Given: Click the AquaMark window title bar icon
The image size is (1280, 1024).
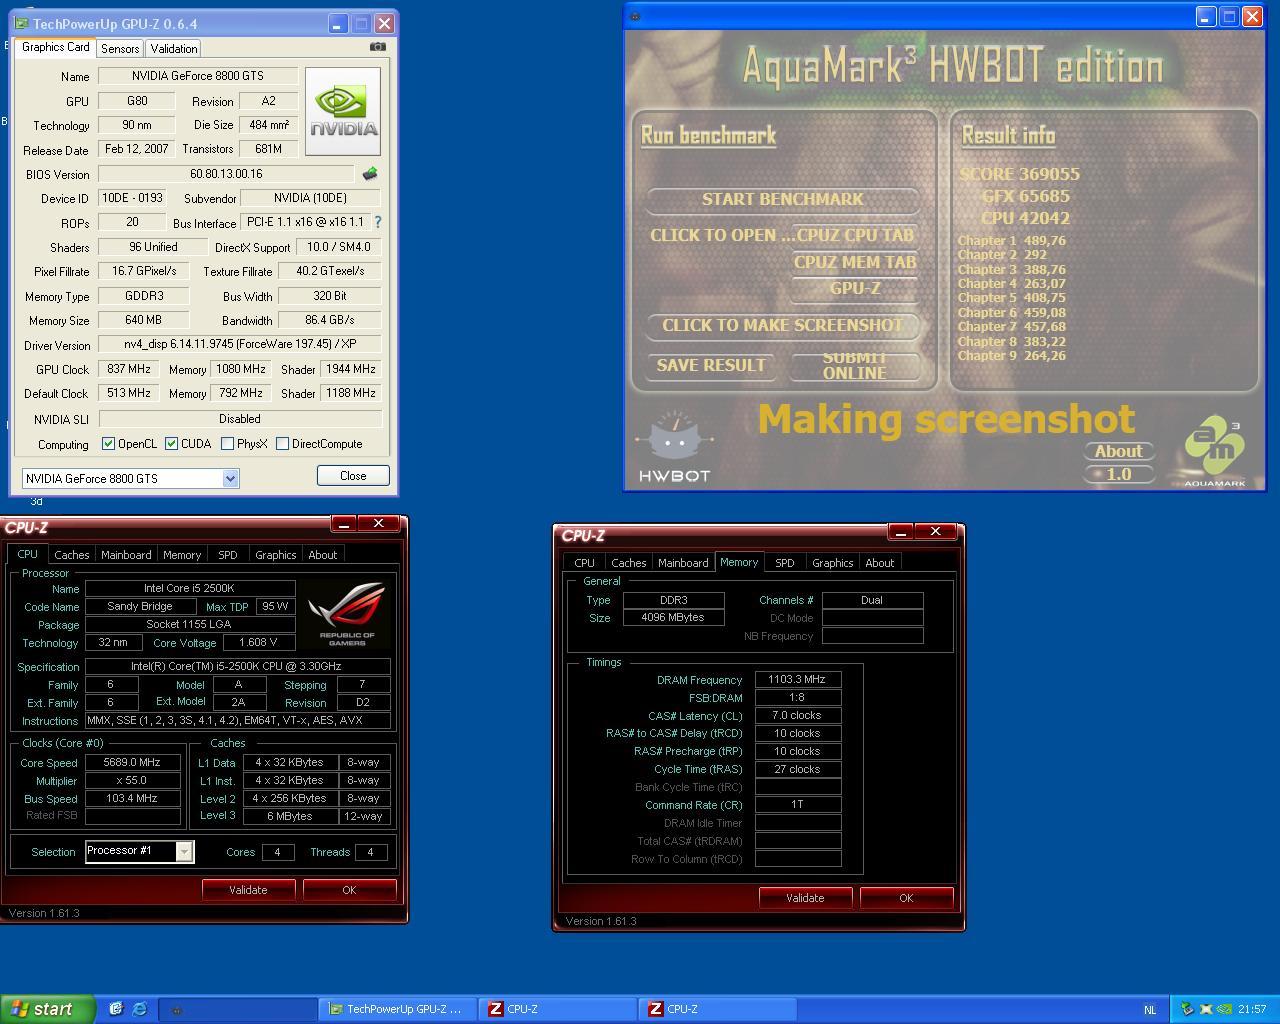Looking at the screenshot, I should coord(635,16).
